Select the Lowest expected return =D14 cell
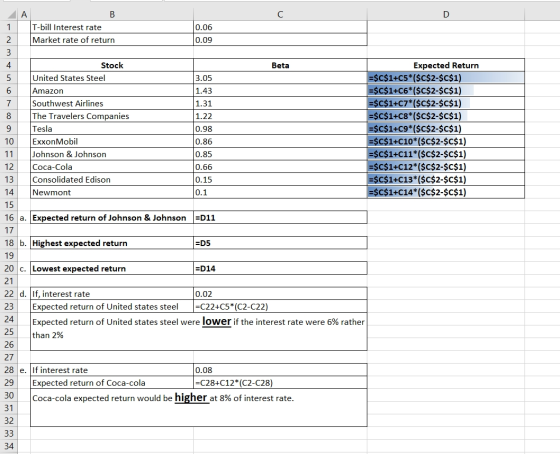560x454 pixels. (280, 268)
